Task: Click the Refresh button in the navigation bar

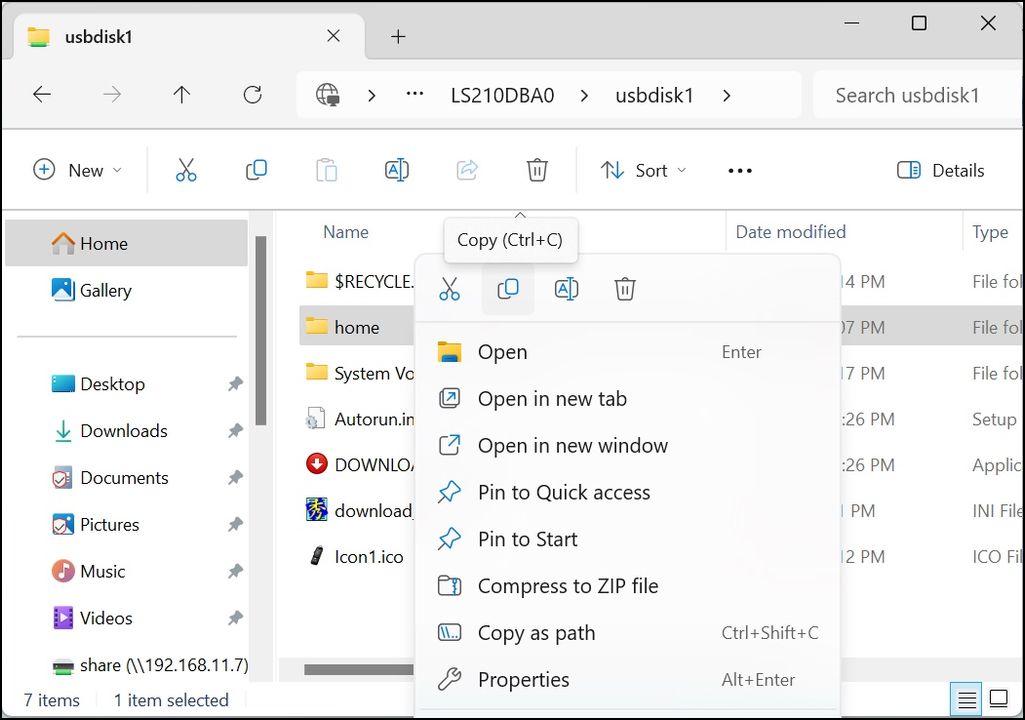Action: click(252, 95)
